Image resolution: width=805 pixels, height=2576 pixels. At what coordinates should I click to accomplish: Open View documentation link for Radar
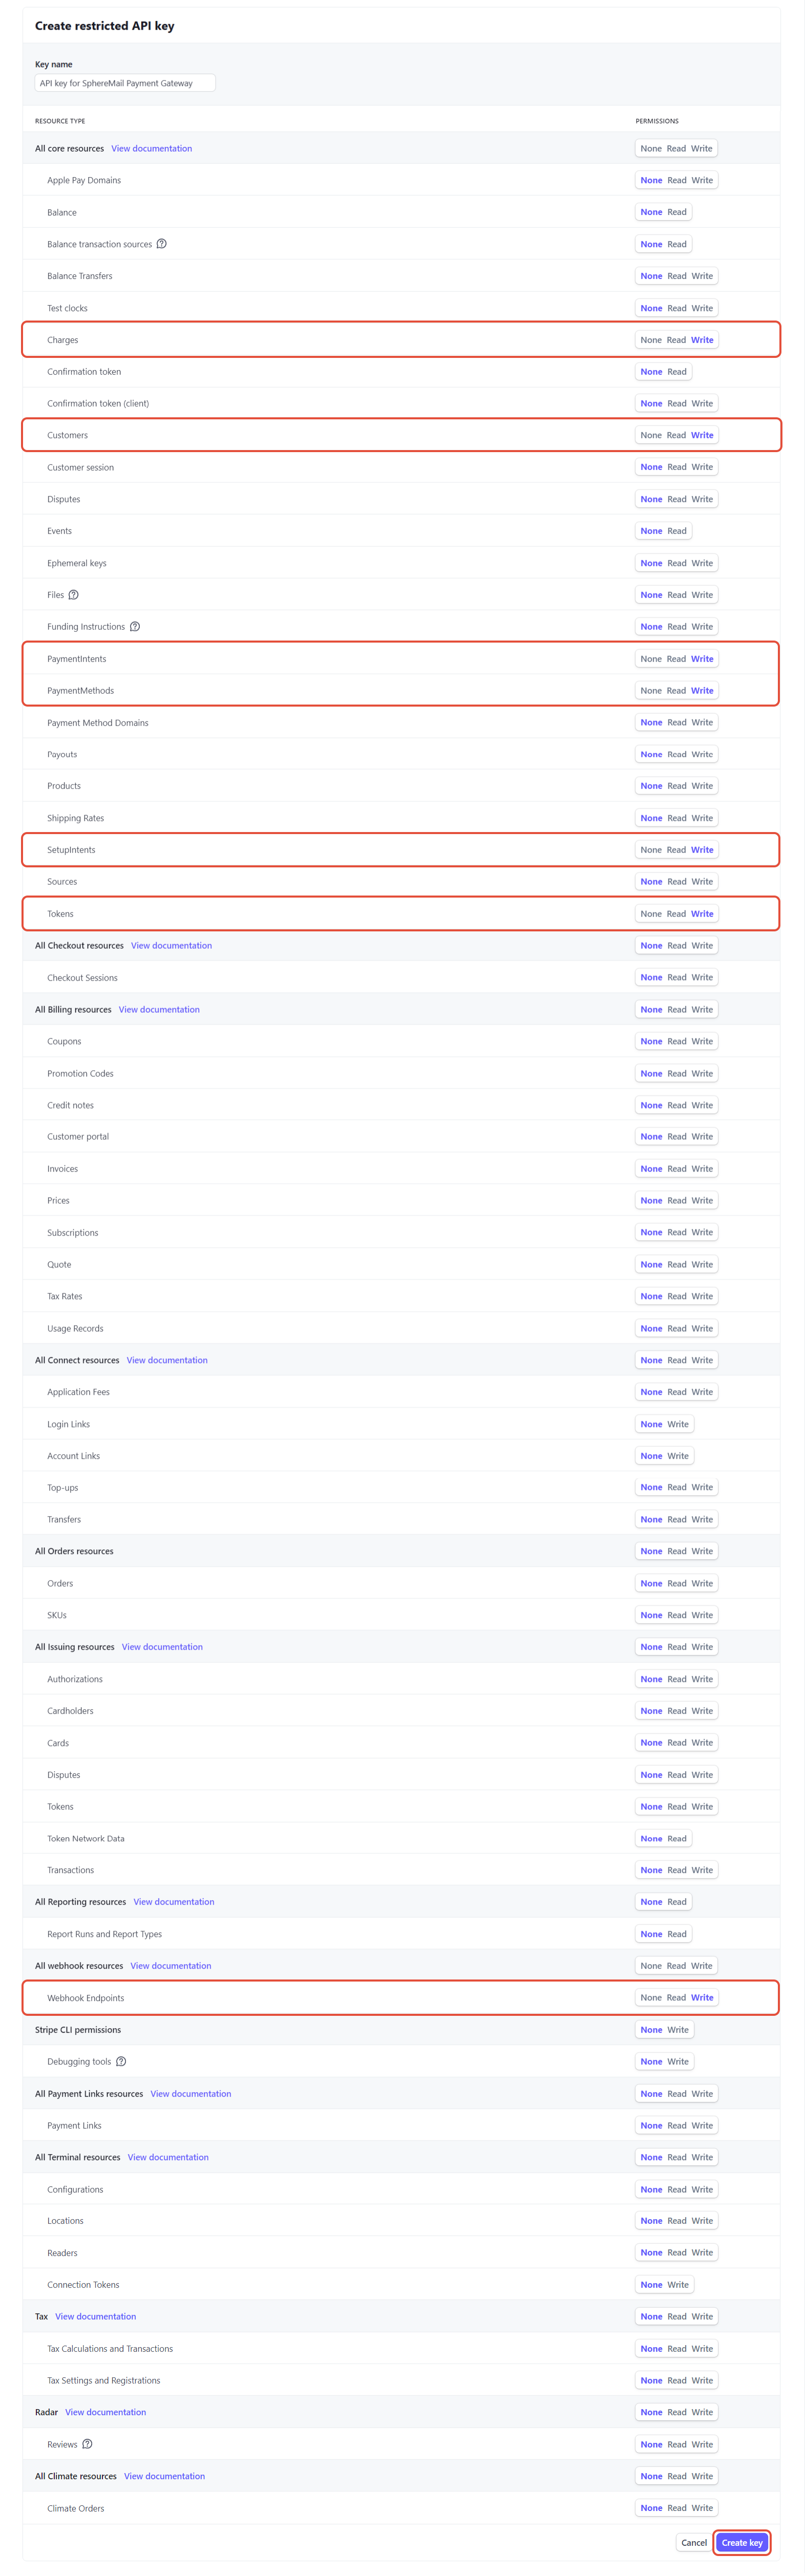106,2412
